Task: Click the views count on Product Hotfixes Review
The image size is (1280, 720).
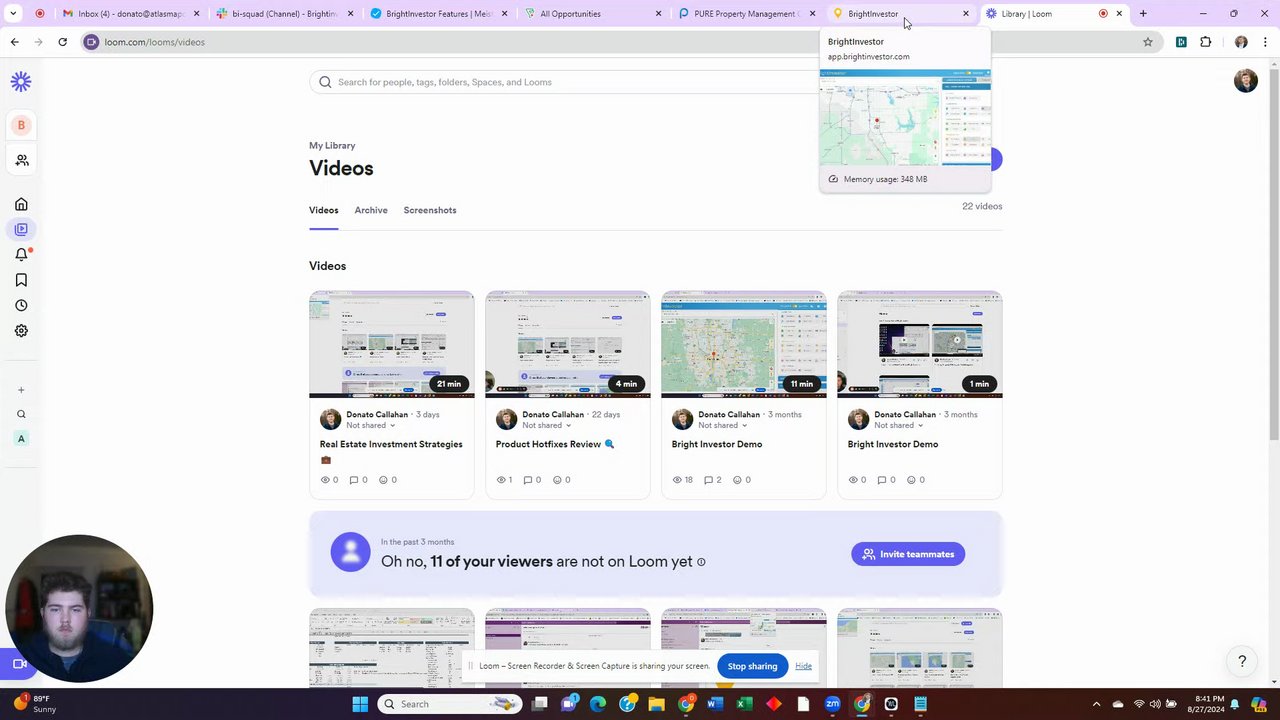Action: tap(504, 480)
